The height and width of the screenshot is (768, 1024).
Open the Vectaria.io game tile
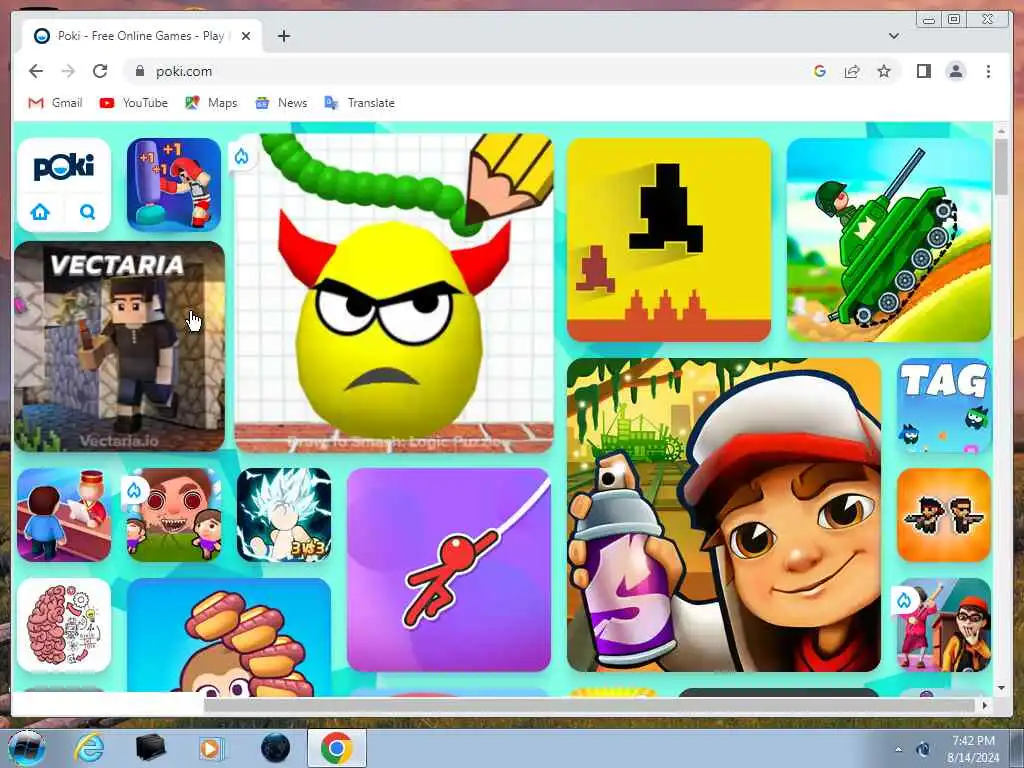click(120, 346)
